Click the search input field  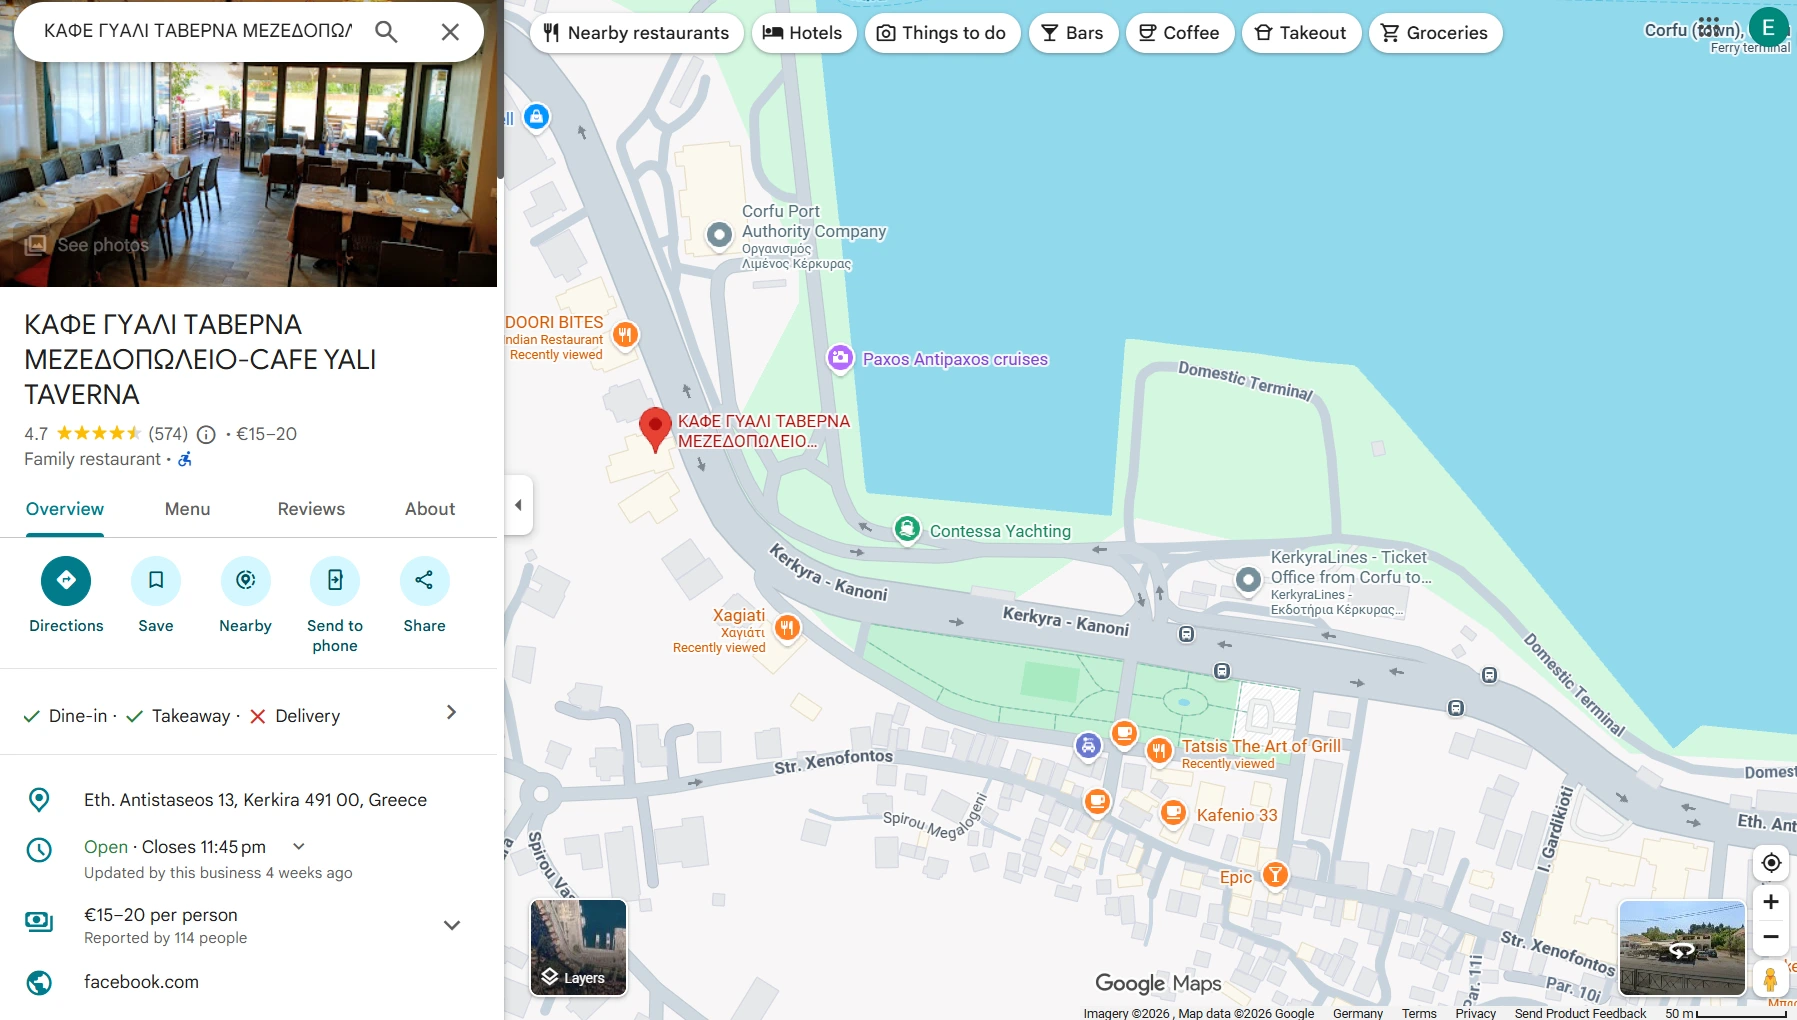click(x=198, y=31)
